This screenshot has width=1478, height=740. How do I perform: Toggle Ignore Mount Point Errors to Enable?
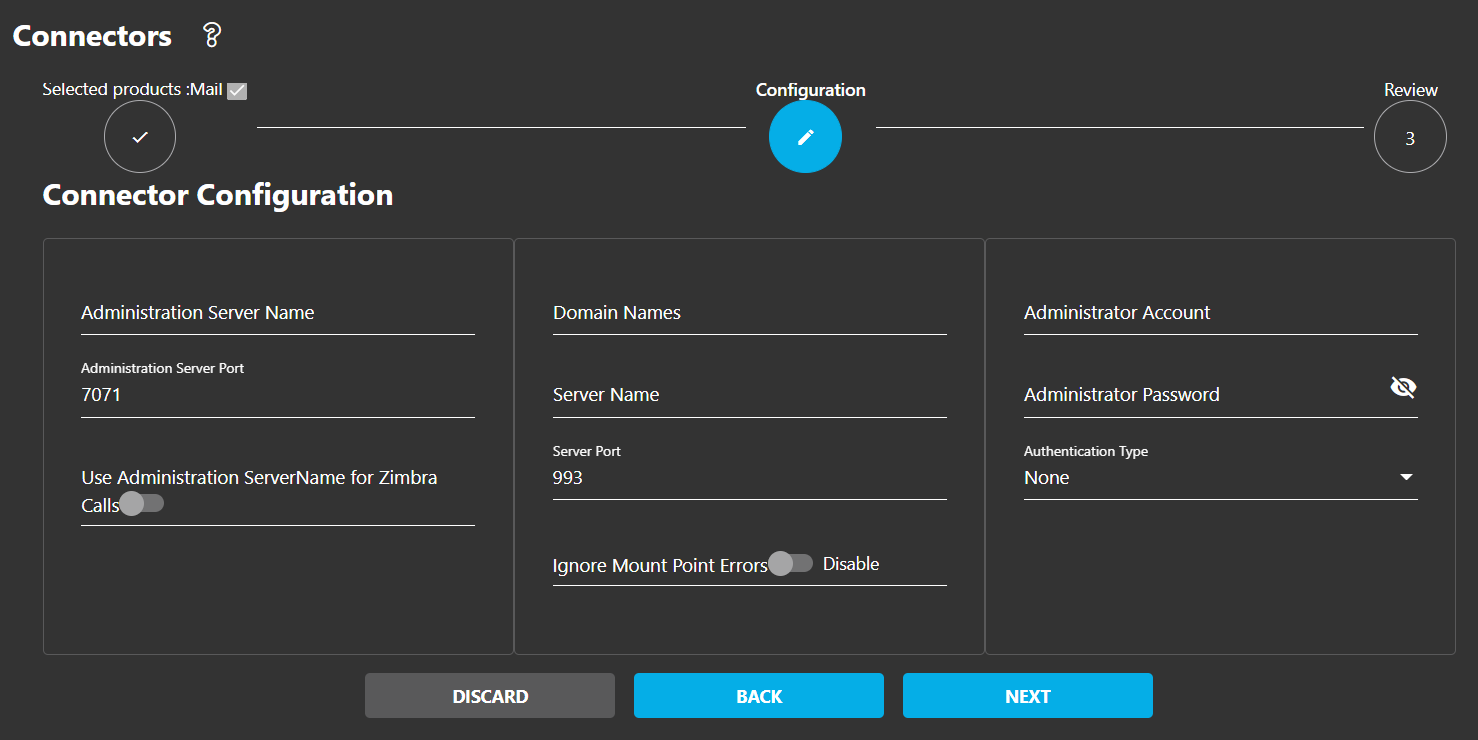791,563
